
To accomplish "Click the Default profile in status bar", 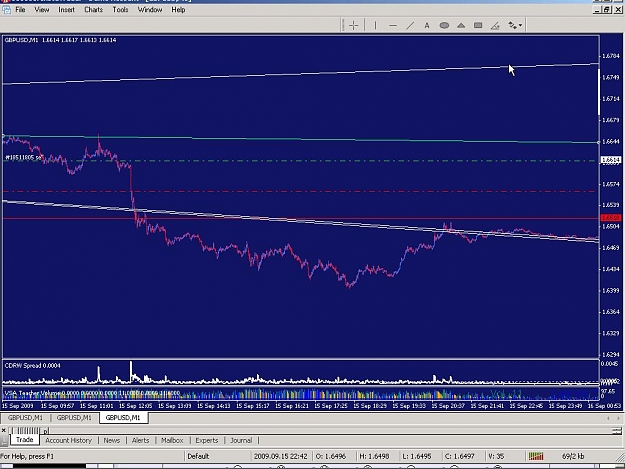I will pyautogui.click(x=198, y=456).
